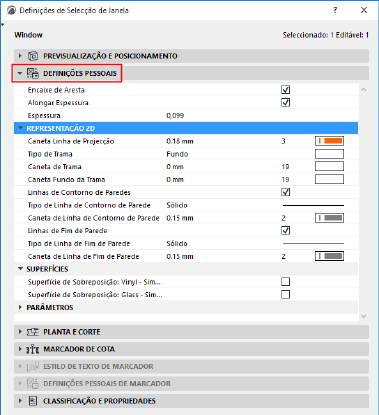The image size is (379, 415).
Task: Open Classificação e Propriedades panel header
Action: (x=191, y=401)
